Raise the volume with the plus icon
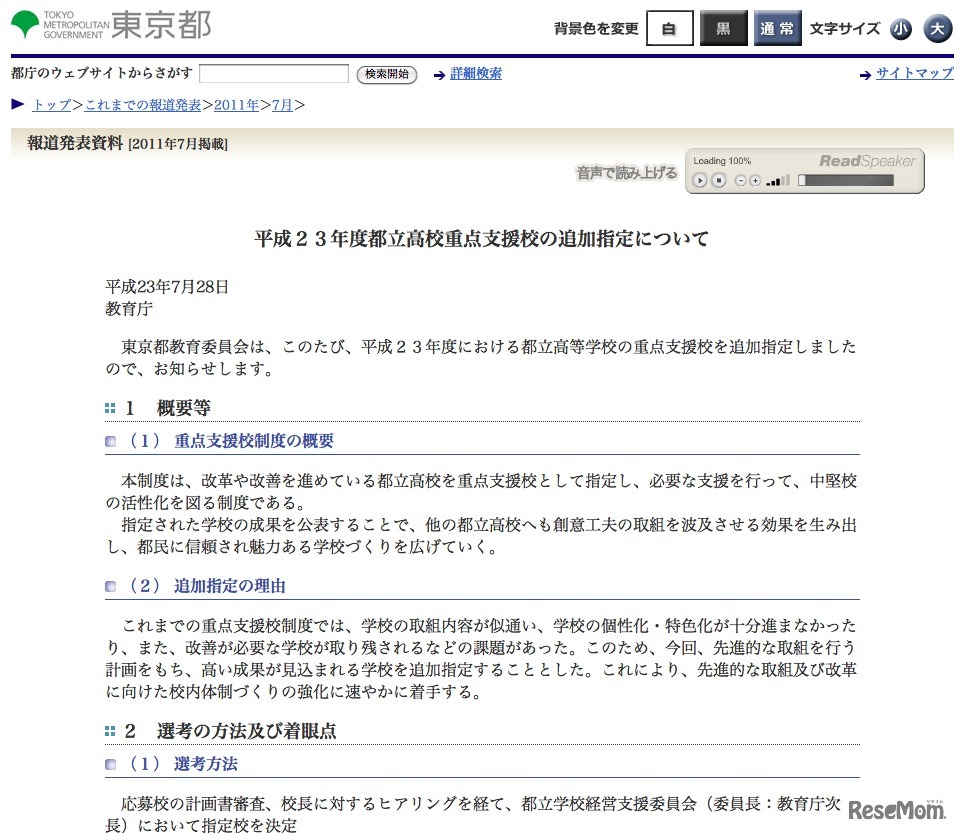 click(755, 181)
